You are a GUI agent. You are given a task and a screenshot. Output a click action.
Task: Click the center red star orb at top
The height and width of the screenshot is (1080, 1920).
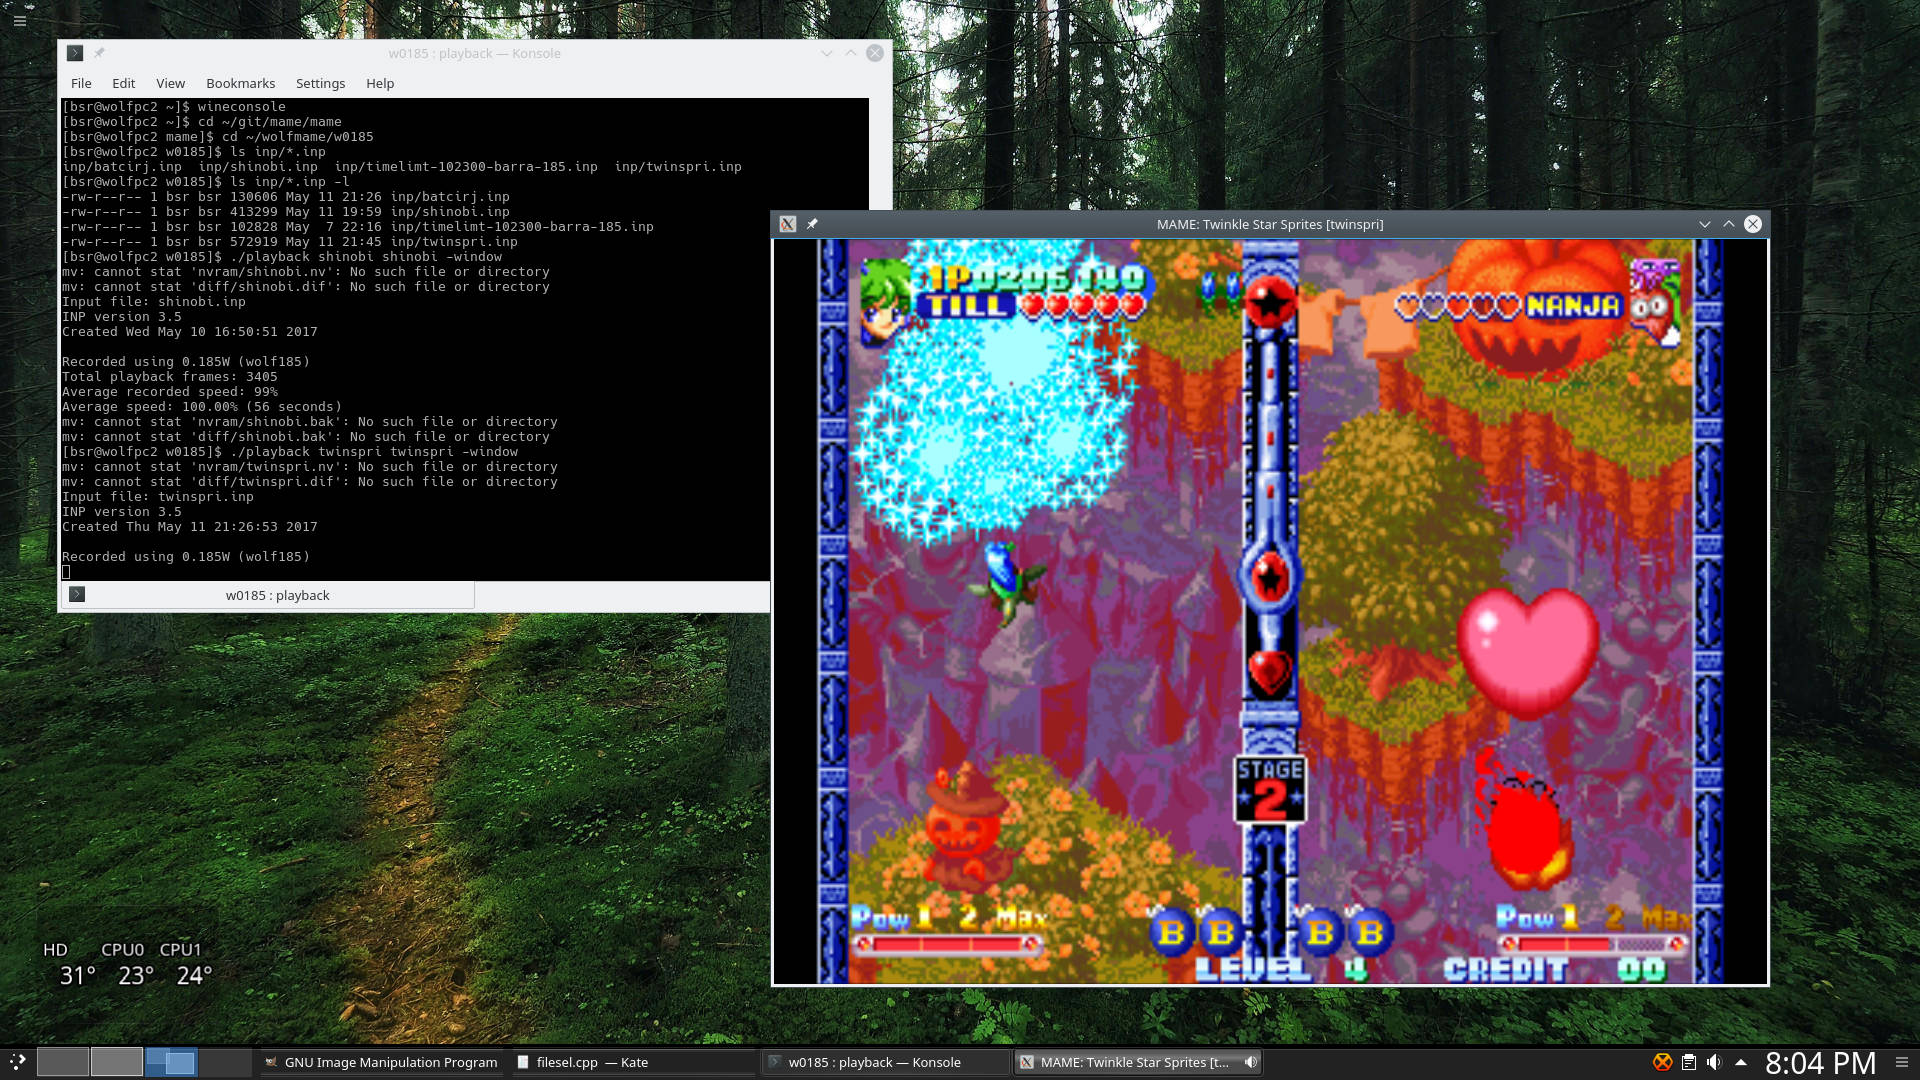coord(1270,302)
